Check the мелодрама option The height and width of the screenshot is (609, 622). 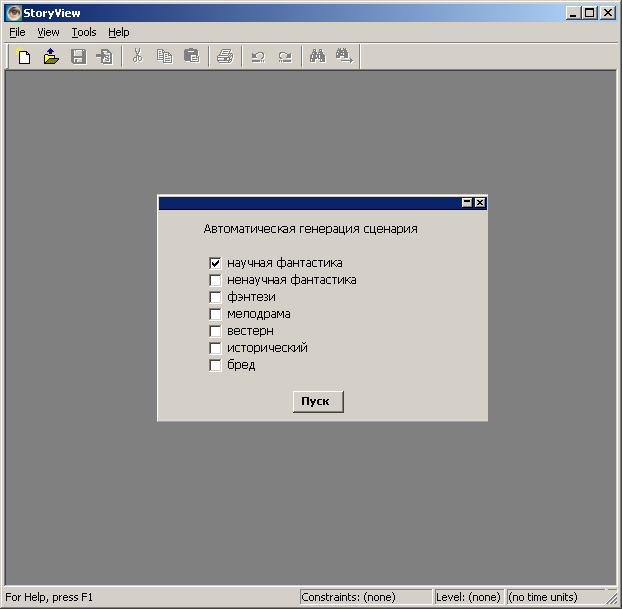[x=215, y=314]
